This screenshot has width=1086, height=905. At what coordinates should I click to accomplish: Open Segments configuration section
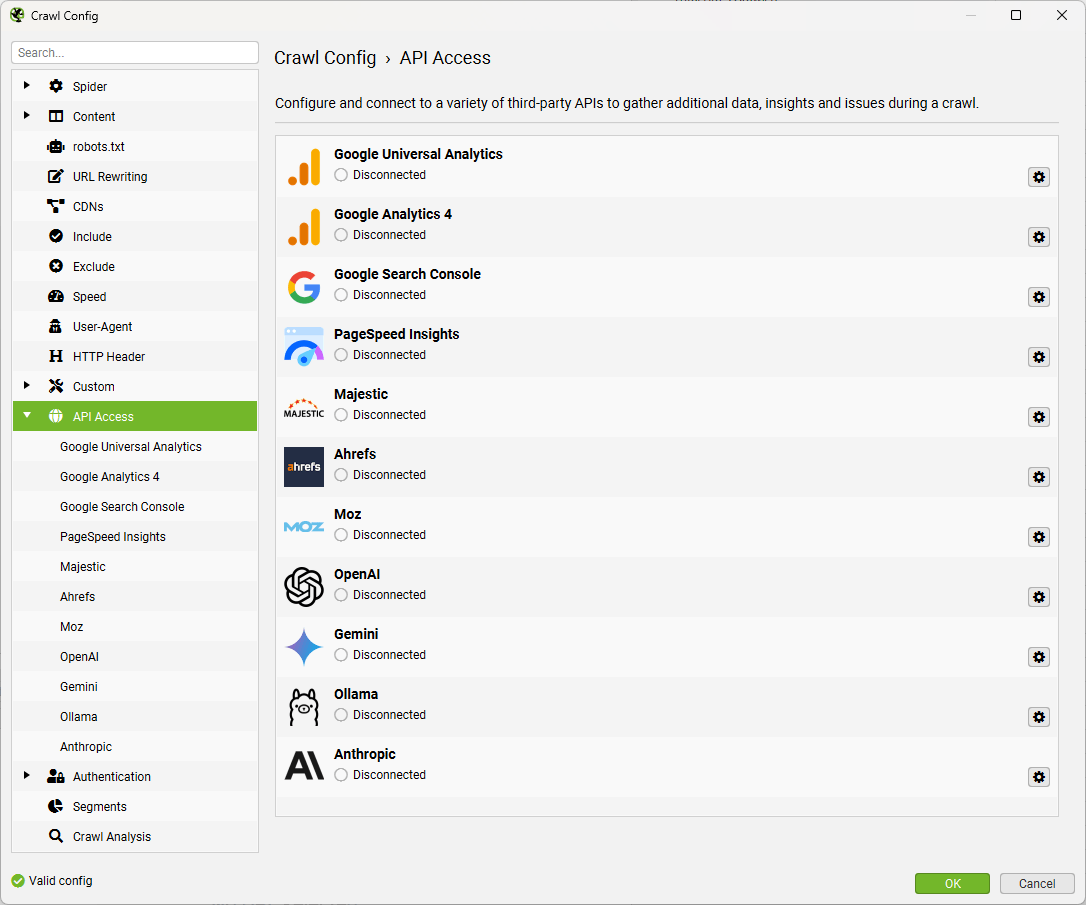[x=135, y=807]
